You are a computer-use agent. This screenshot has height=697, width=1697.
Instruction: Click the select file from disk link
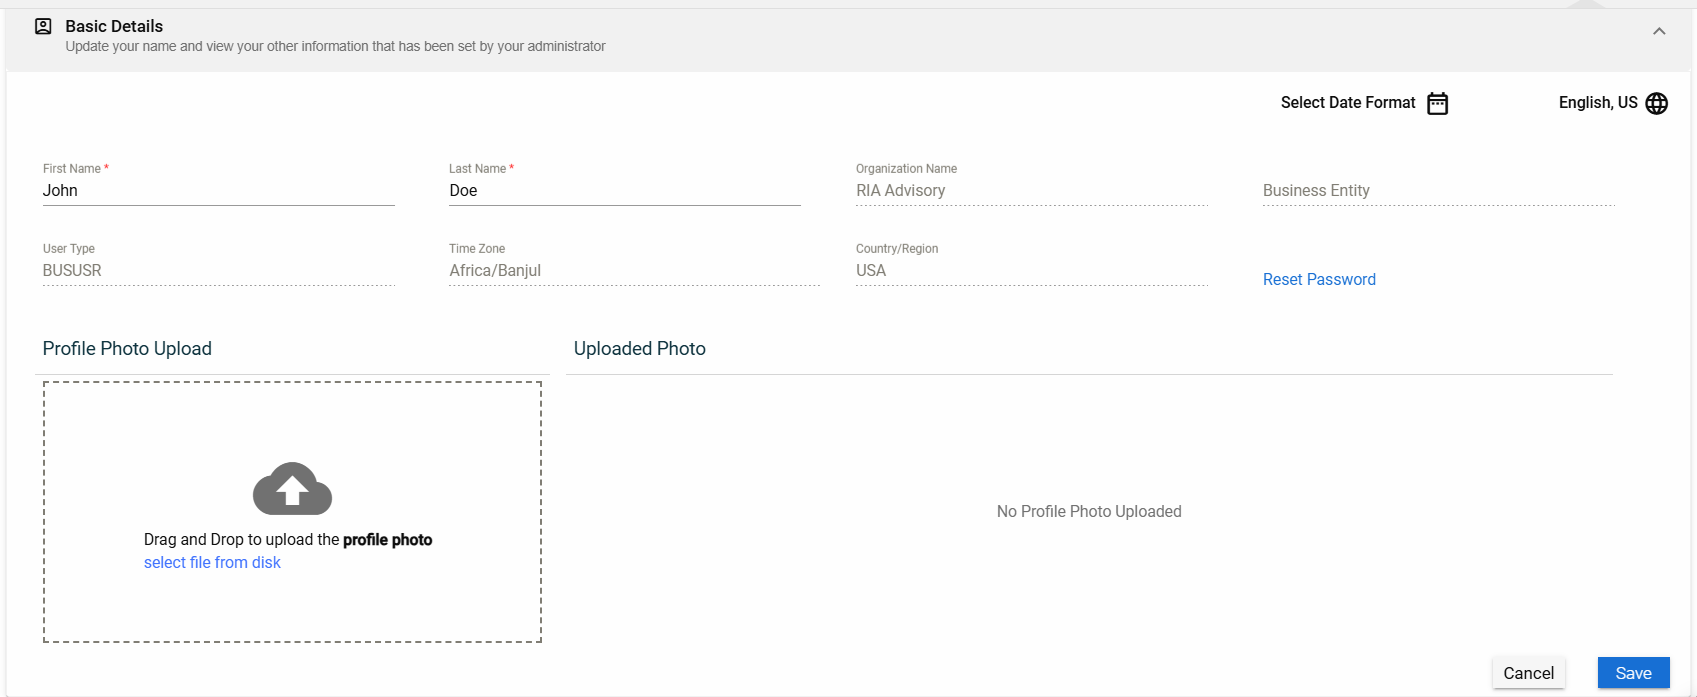tap(212, 563)
